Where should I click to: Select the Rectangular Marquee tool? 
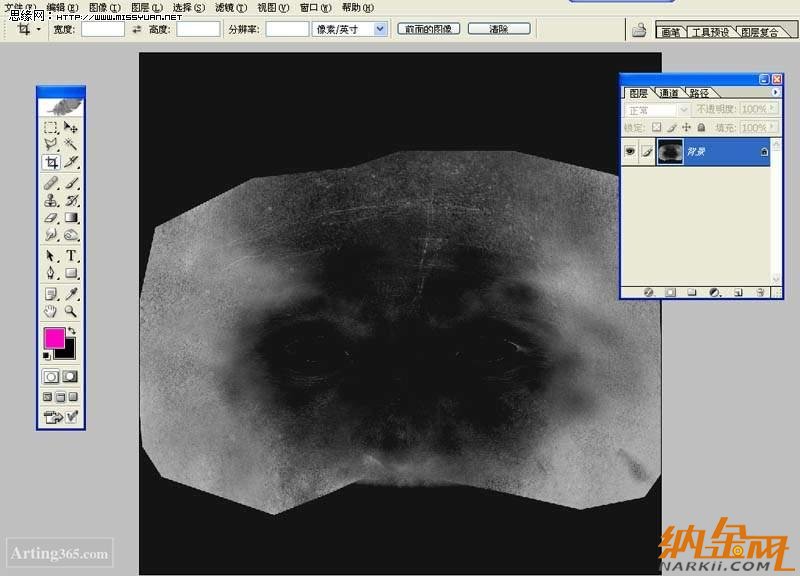click(51, 128)
